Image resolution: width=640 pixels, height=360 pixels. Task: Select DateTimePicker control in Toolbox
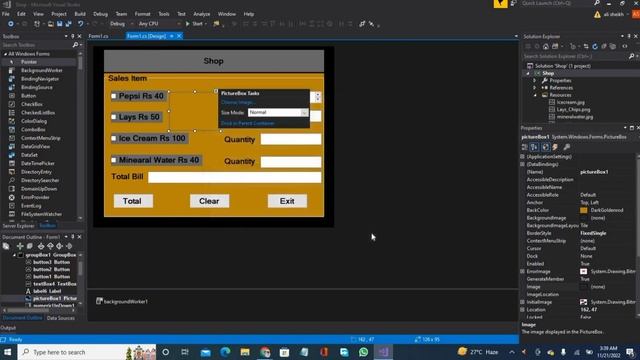(38, 163)
